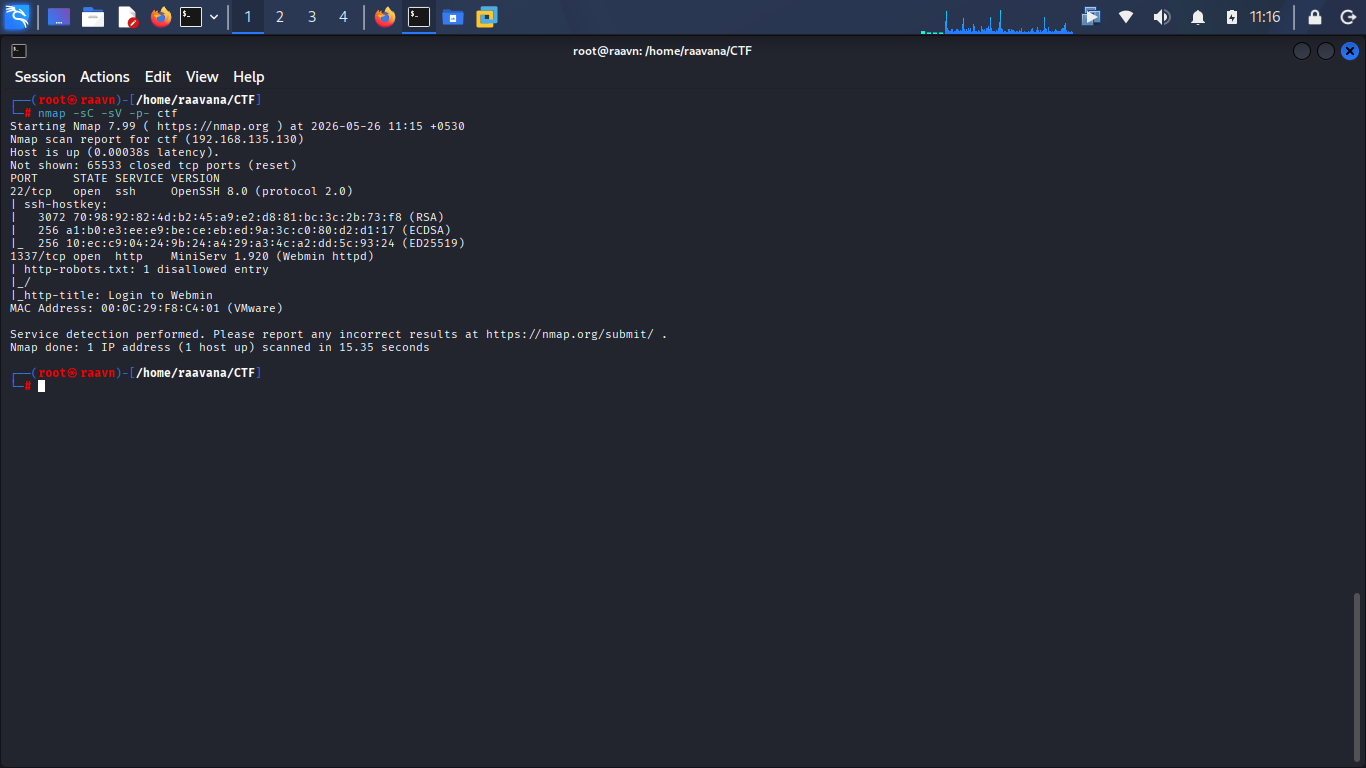Image resolution: width=1366 pixels, height=768 pixels.
Task: Click the terminal cursor at bottom prompt
Action: pos(42,386)
